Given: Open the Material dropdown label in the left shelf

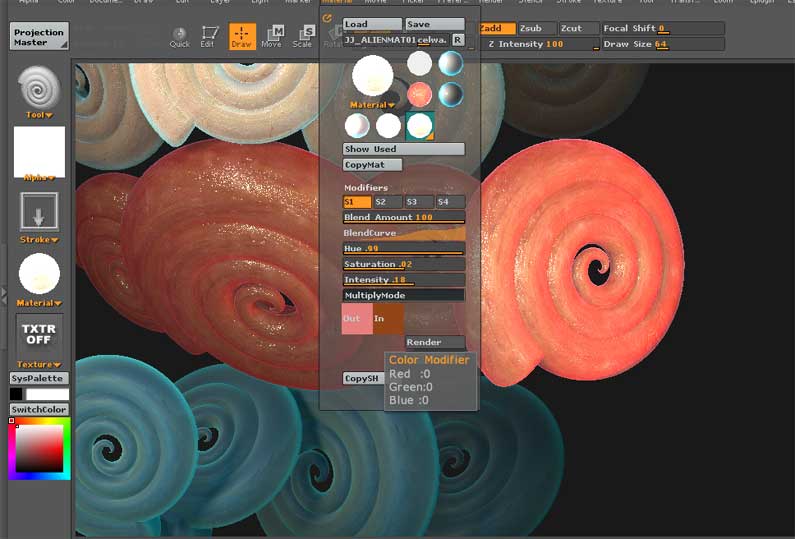Looking at the screenshot, I should [x=39, y=303].
